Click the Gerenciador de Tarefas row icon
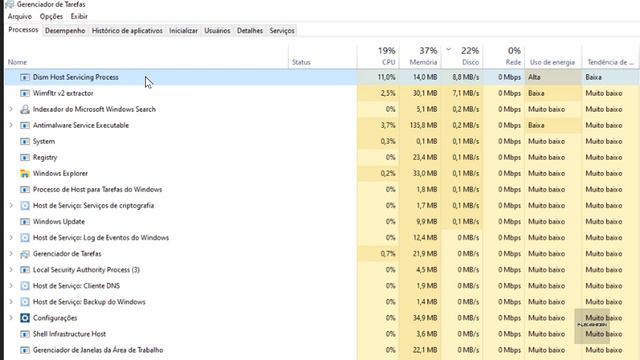This screenshot has height=360, width=640. tap(25, 254)
